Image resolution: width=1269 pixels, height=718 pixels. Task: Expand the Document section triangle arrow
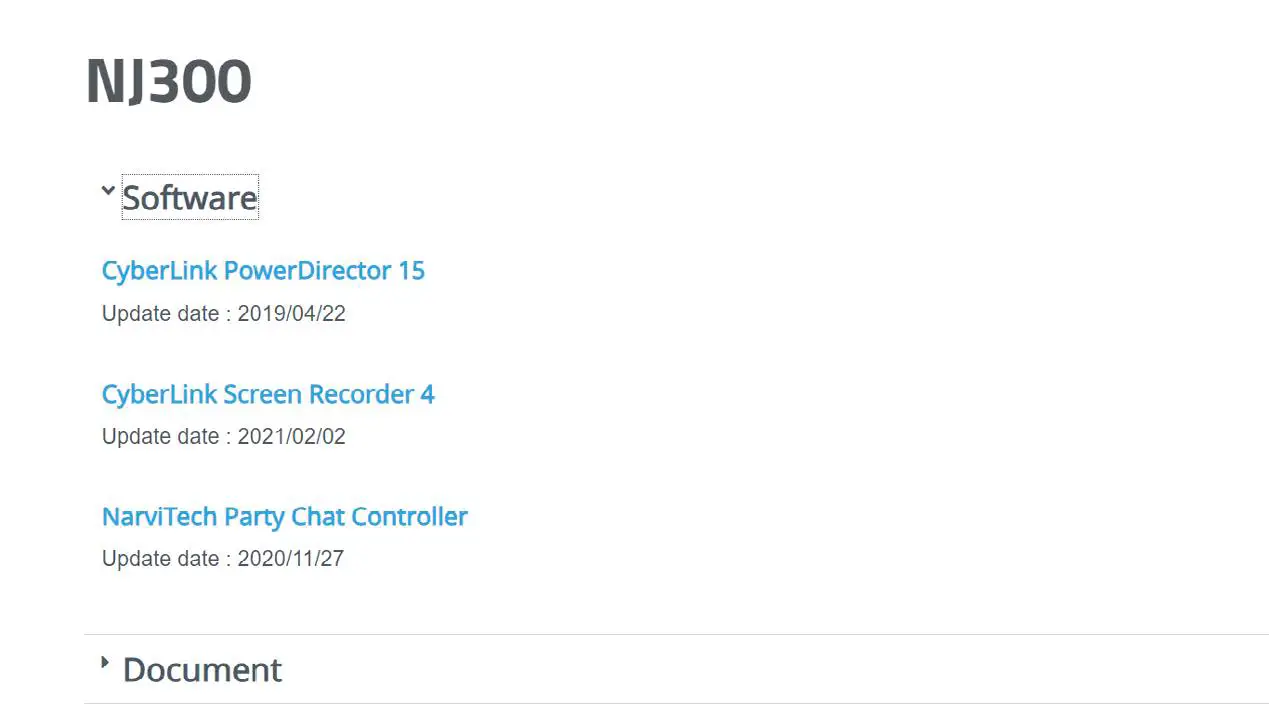tap(106, 662)
